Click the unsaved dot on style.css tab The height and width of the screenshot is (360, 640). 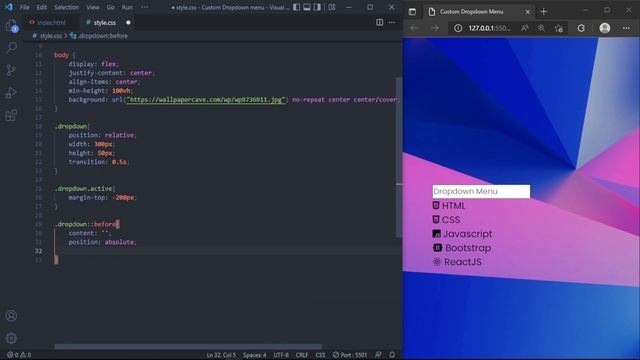pos(128,22)
